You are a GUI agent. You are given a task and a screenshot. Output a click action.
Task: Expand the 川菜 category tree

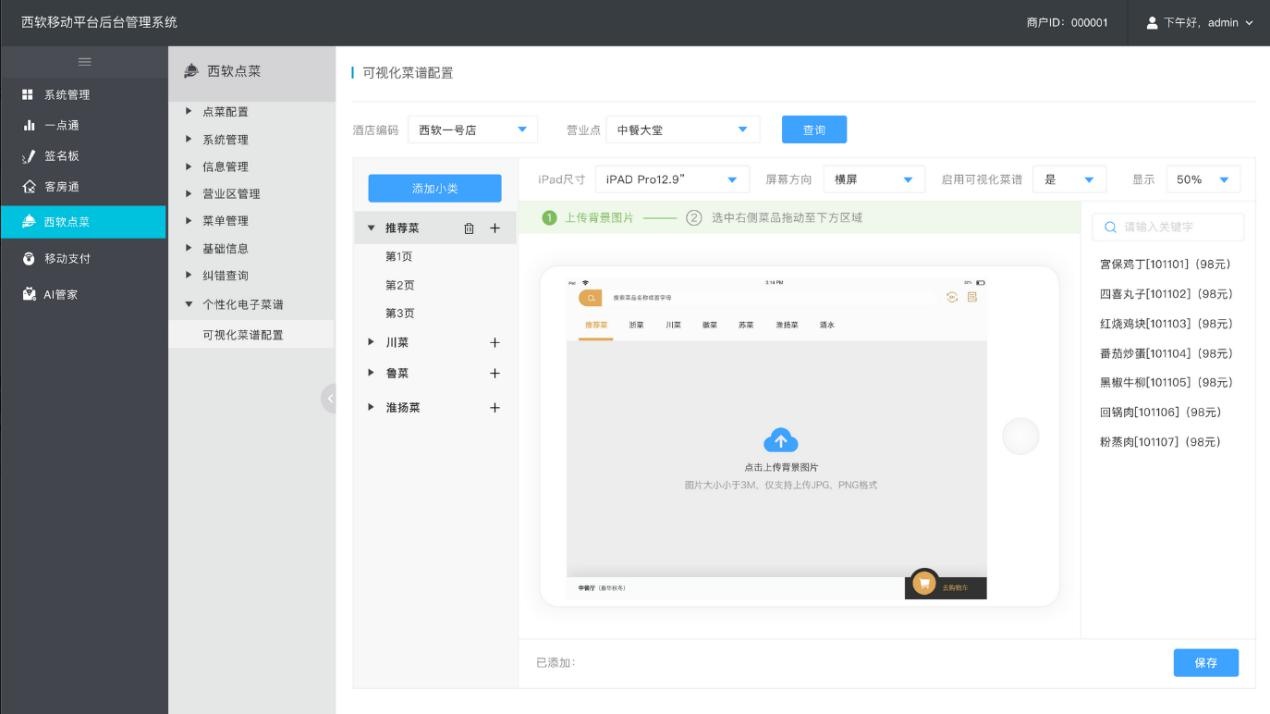pyautogui.click(x=371, y=343)
